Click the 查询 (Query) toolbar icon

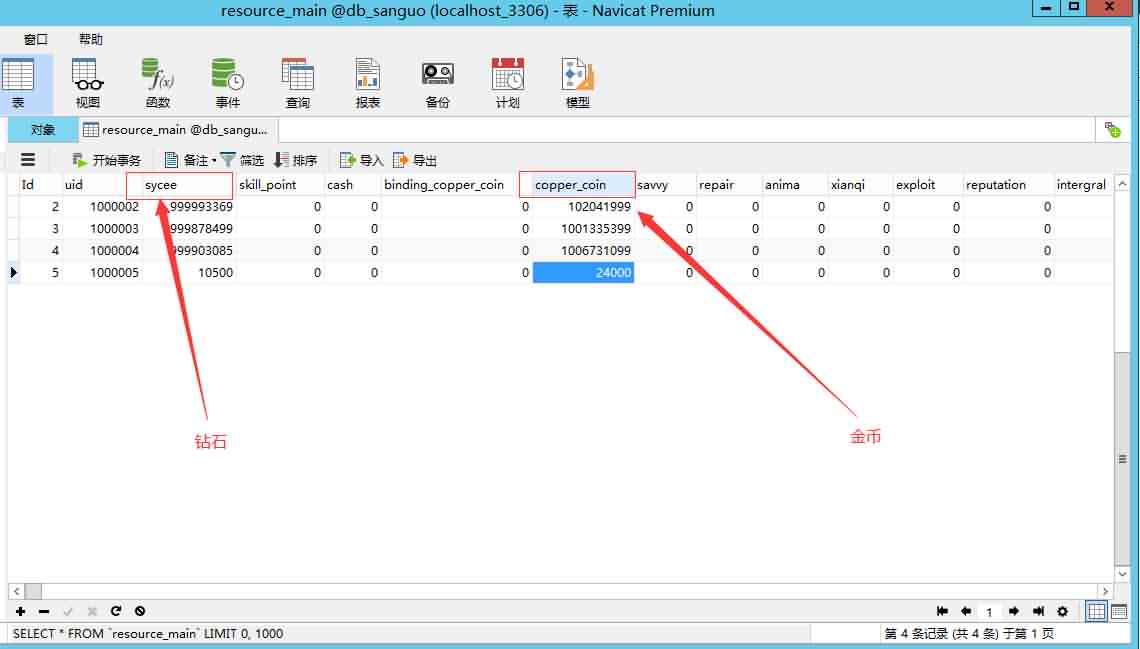pos(298,82)
